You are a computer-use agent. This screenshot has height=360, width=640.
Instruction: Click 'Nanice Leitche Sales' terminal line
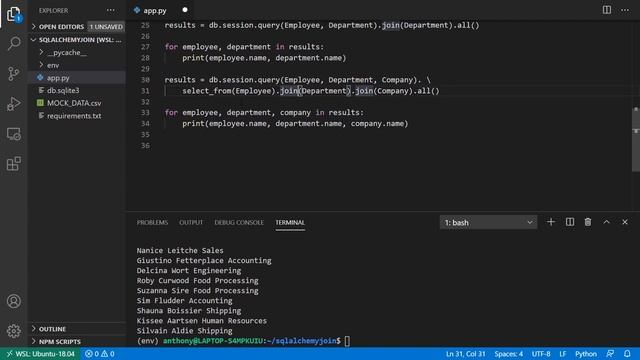point(180,251)
